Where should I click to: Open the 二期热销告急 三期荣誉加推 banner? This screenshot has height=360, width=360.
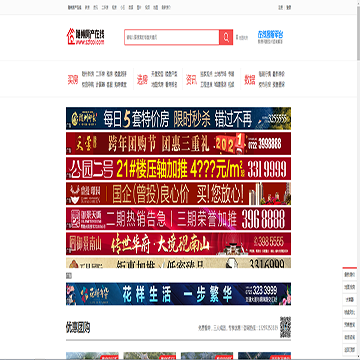pyautogui.click(x=178, y=219)
